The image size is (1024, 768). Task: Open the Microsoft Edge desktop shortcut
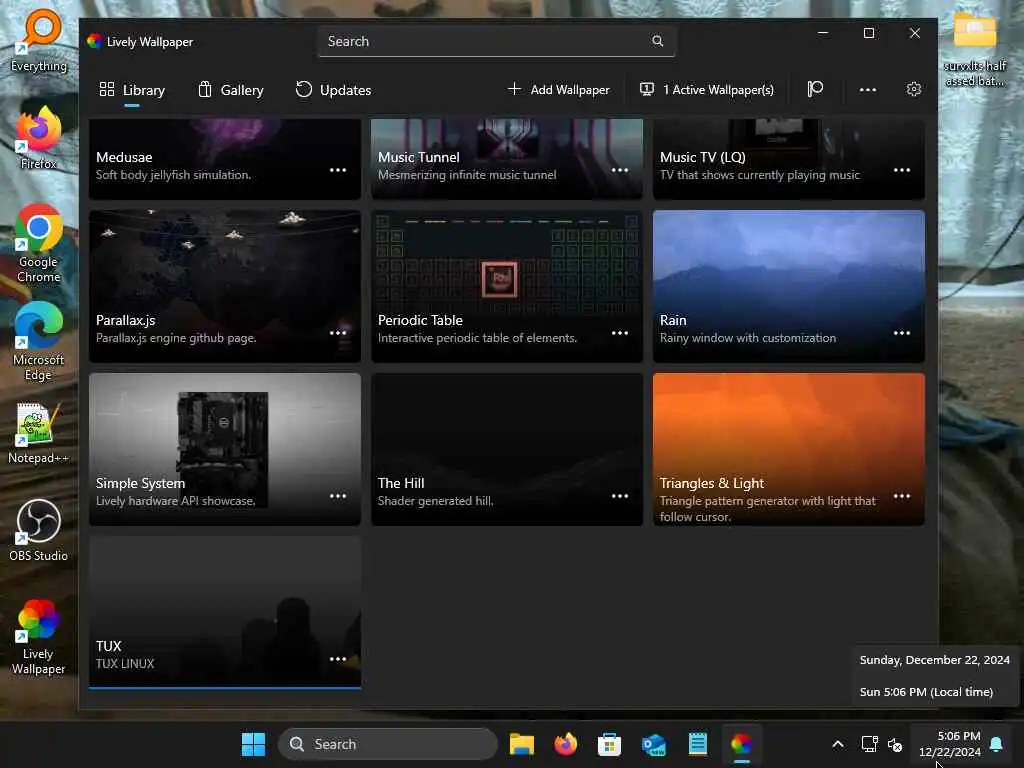pyautogui.click(x=39, y=342)
